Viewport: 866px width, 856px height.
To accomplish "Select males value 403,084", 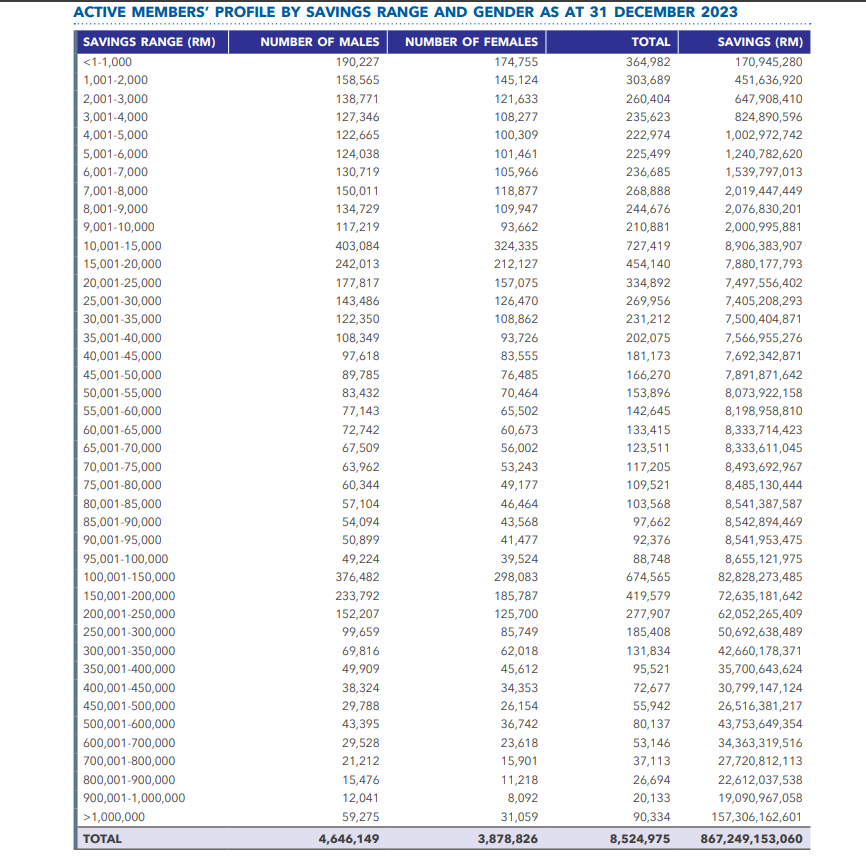I will click(x=357, y=246).
